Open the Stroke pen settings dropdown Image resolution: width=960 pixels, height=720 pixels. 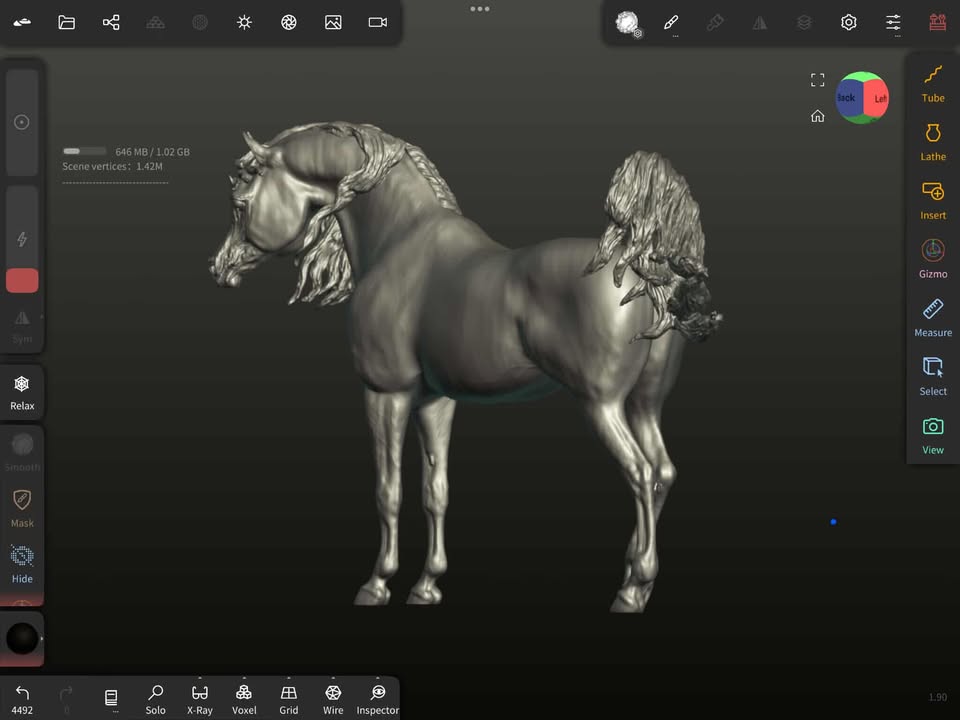tap(671, 23)
